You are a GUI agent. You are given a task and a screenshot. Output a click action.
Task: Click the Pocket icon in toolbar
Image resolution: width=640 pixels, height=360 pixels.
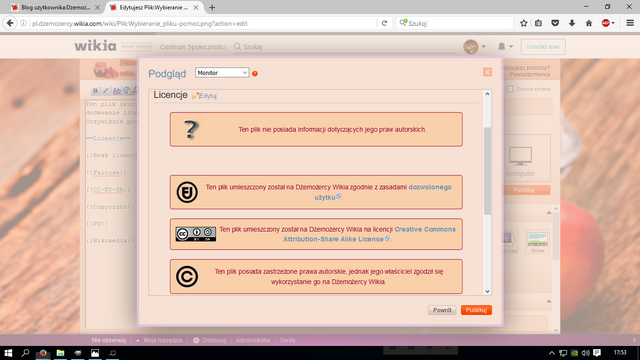[555, 23]
